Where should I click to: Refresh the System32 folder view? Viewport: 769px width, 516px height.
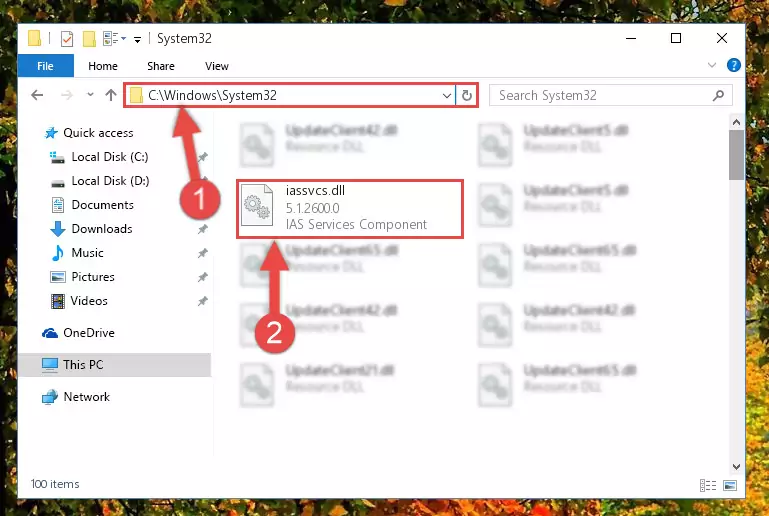[x=466, y=96]
